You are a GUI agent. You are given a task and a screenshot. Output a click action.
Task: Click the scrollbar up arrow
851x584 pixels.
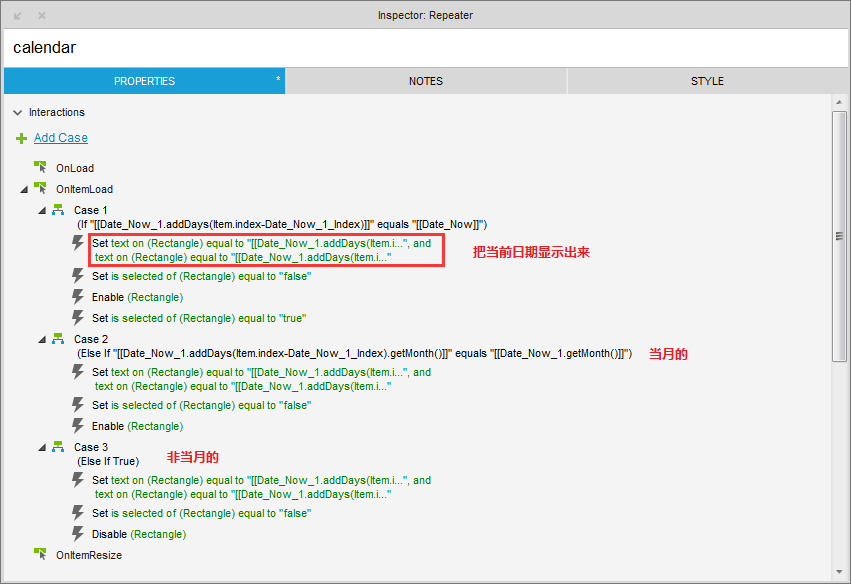[x=839, y=102]
